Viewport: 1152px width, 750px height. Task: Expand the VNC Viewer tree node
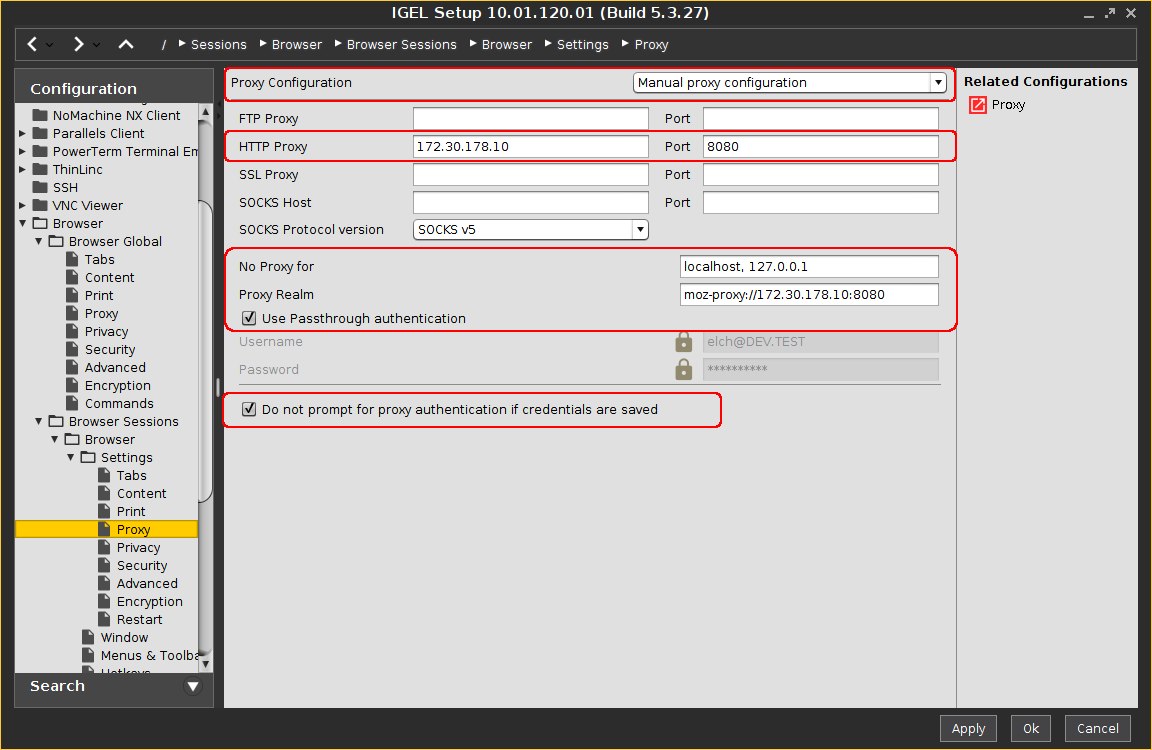(x=23, y=206)
